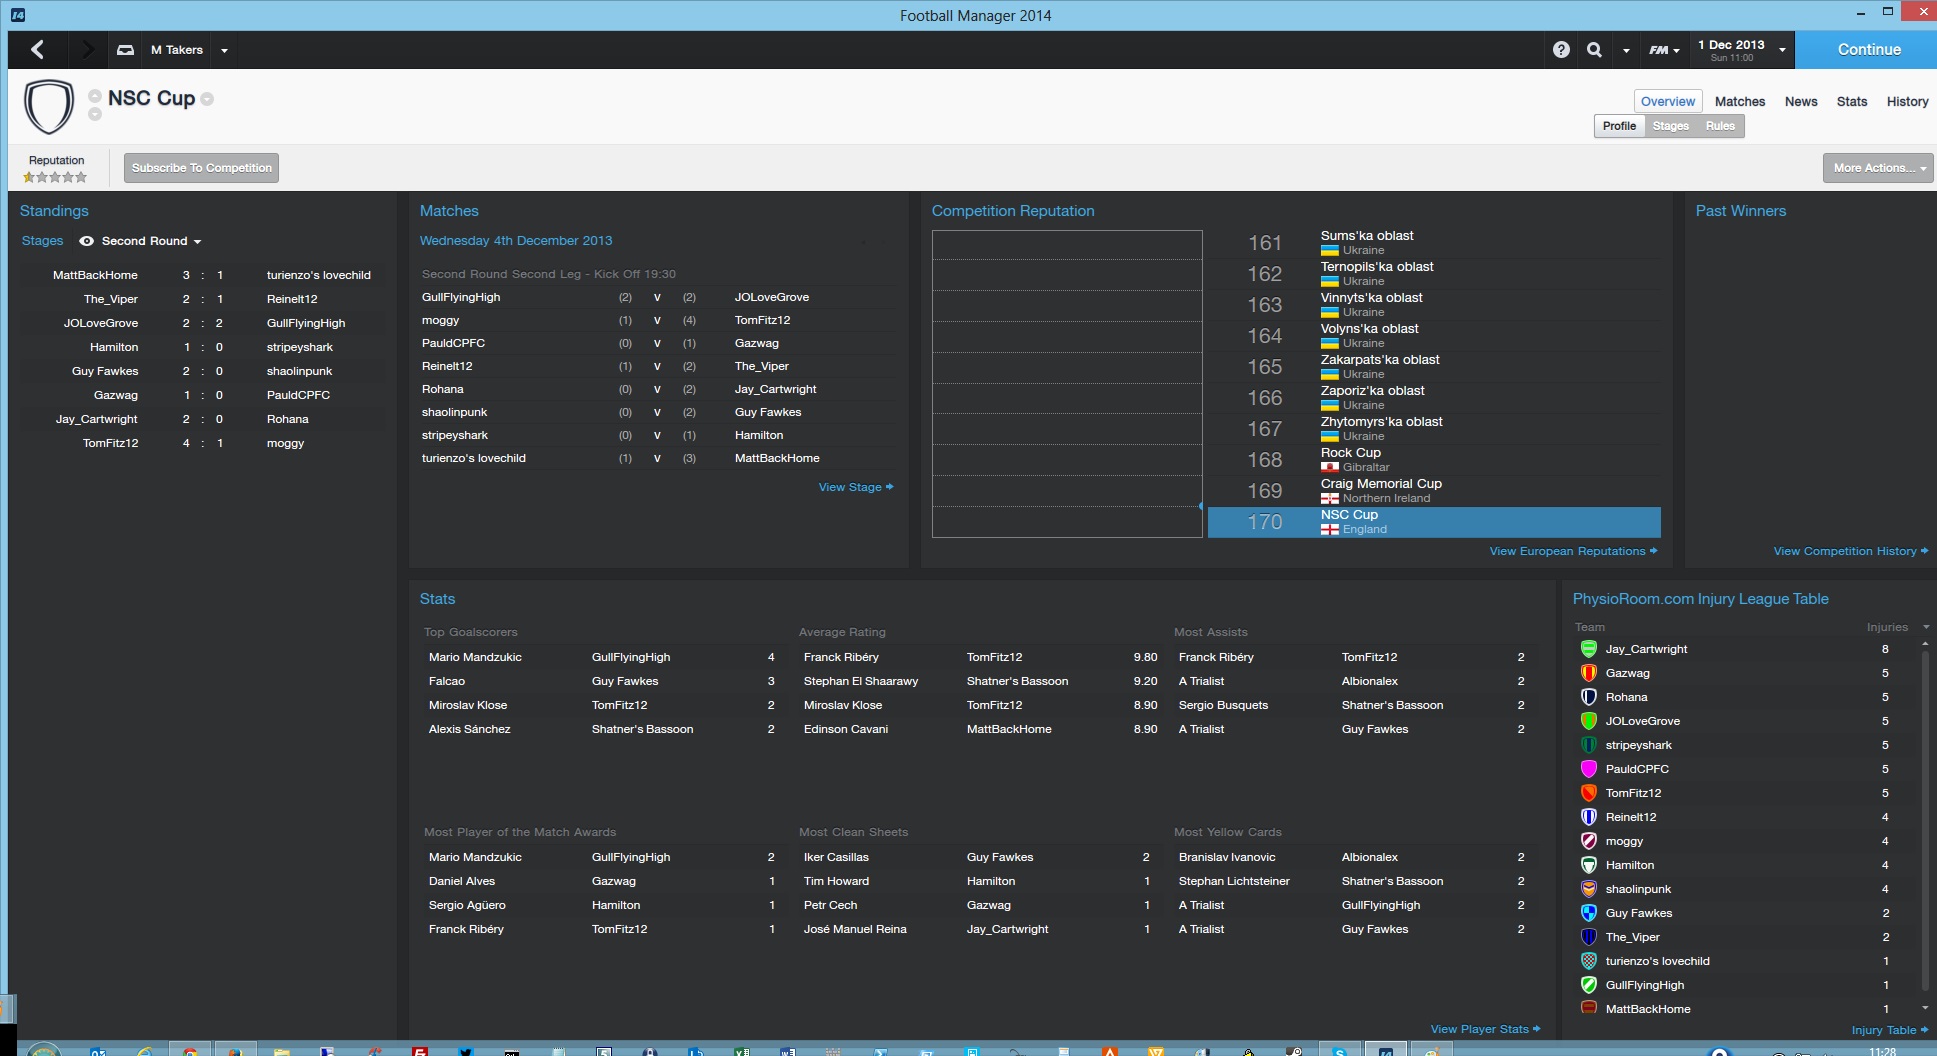Screen dimensions: 1937x1056
Task: Click moggy's badge in injury table
Action: [1588, 841]
